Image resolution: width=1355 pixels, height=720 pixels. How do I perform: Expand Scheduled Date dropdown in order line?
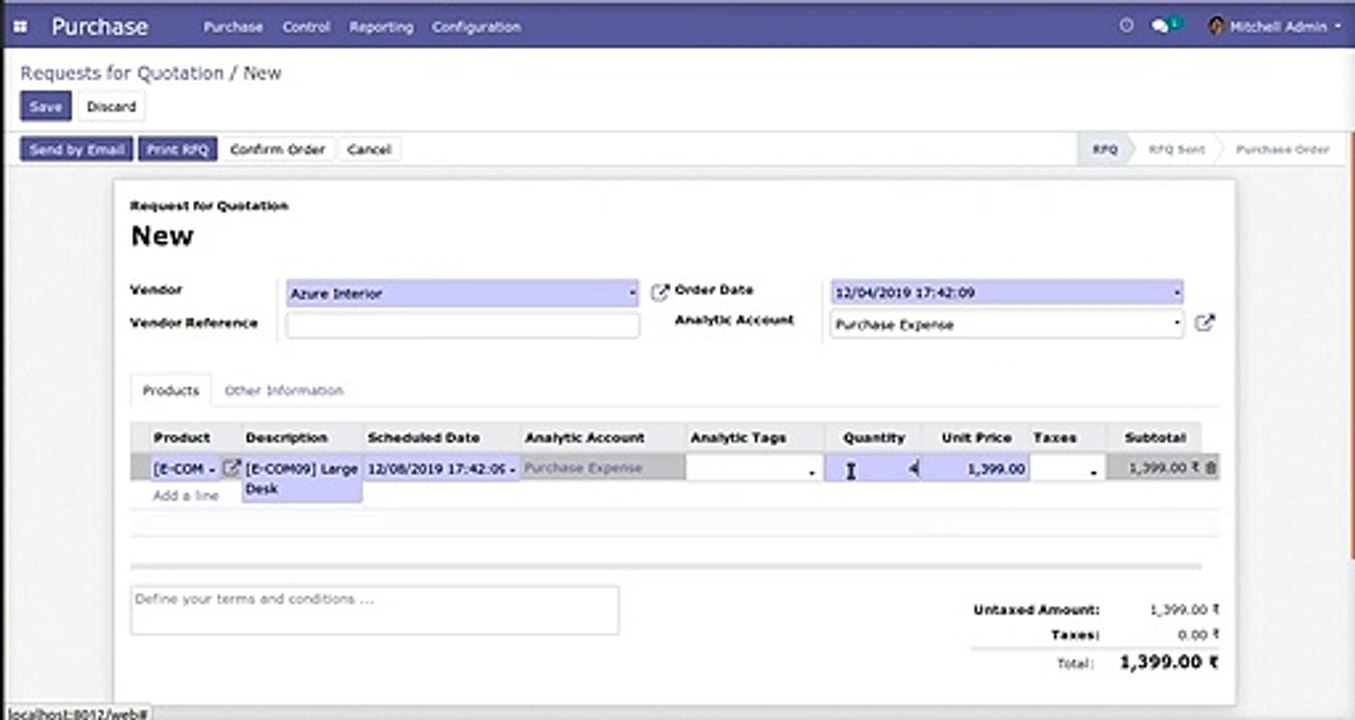[513, 468]
